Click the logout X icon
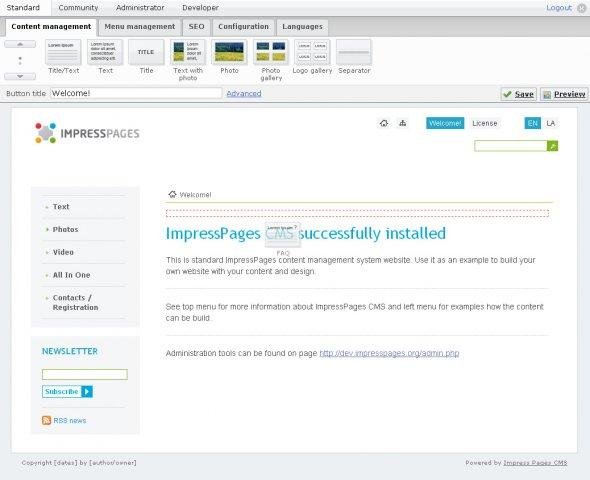Image resolution: width=590 pixels, height=480 pixels. pyautogui.click(x=581, y=8)
